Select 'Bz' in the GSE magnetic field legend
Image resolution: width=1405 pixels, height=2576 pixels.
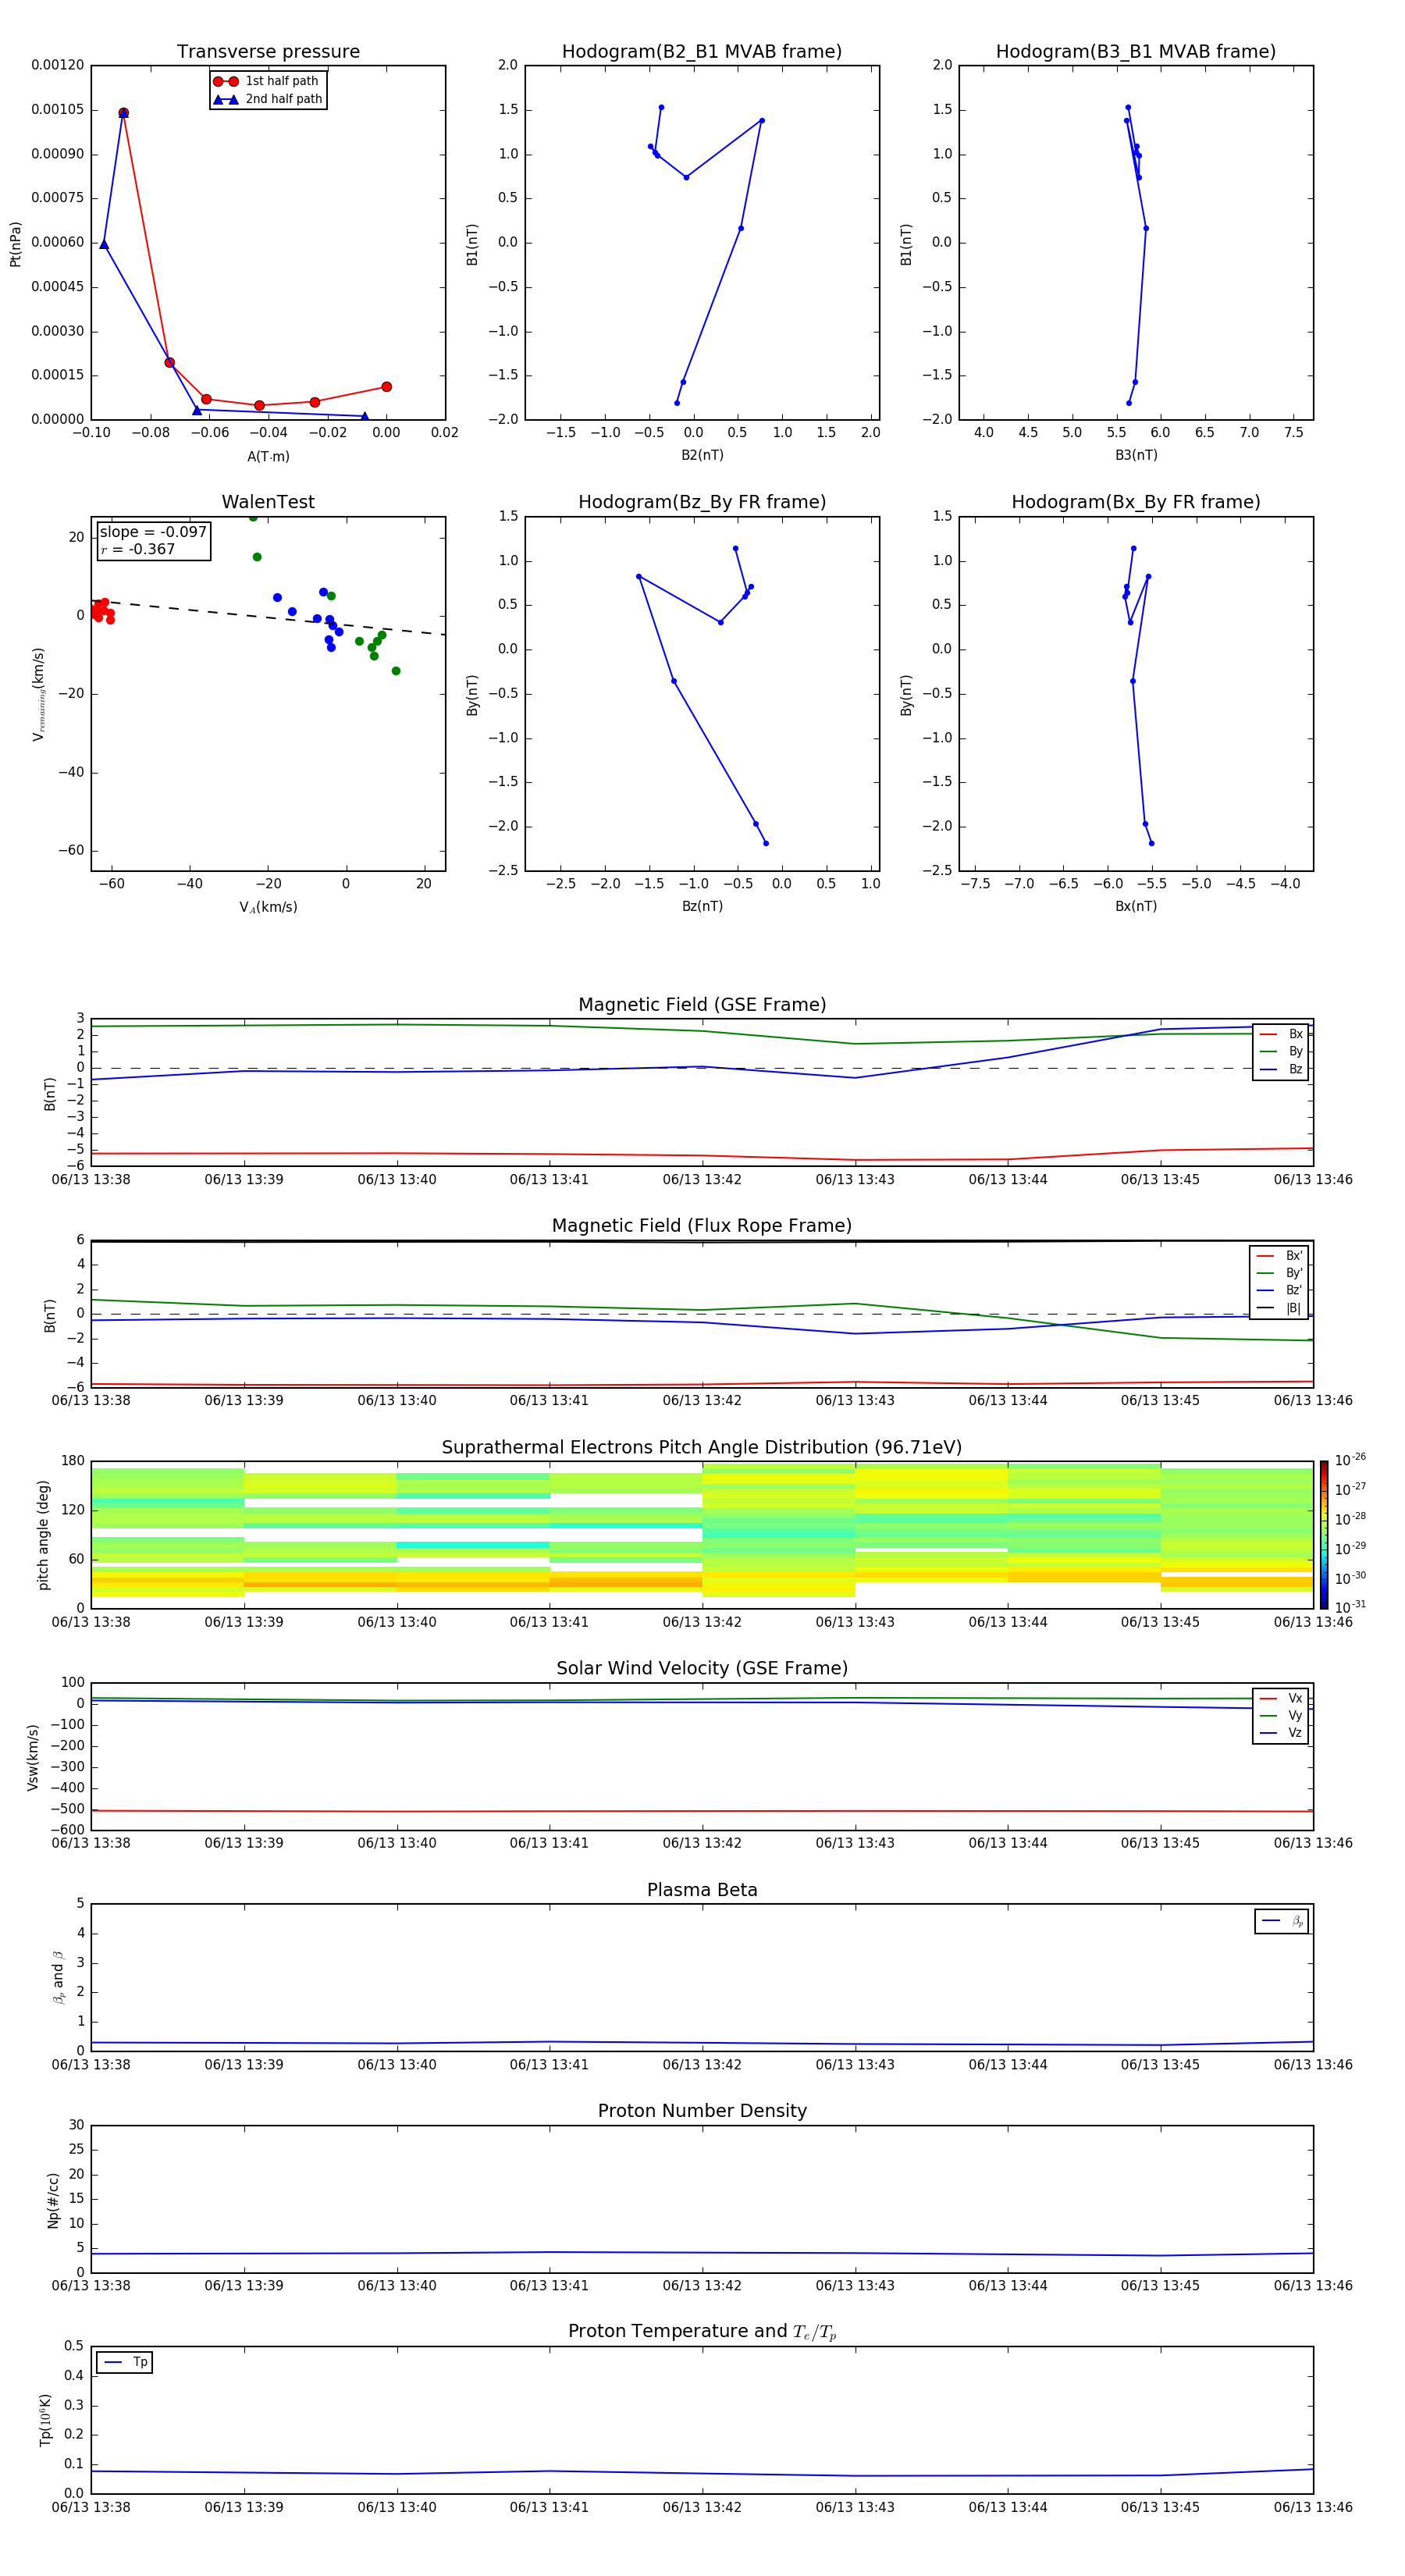coord(1281,1069)
